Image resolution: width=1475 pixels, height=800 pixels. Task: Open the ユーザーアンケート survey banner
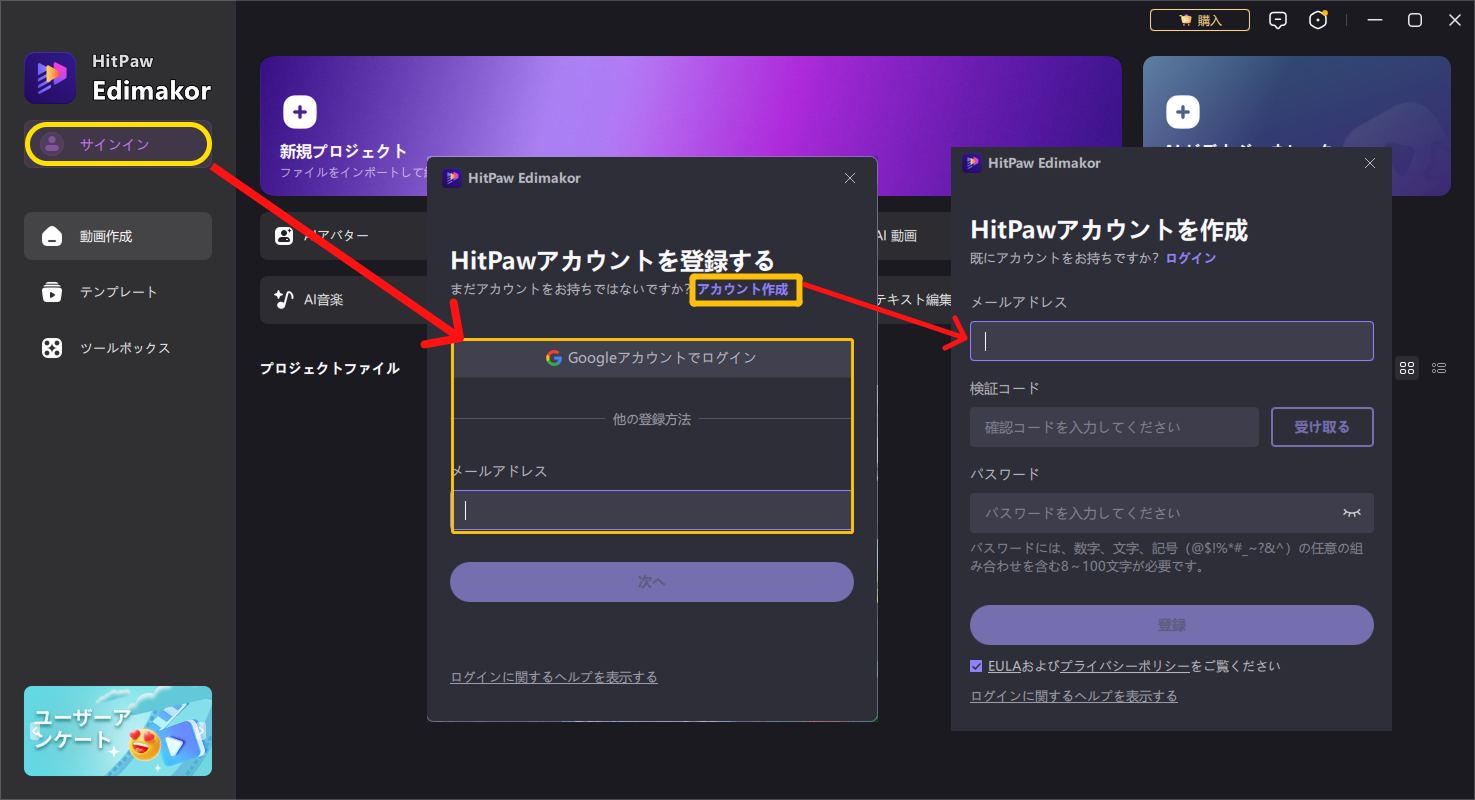tap(117, 731)
